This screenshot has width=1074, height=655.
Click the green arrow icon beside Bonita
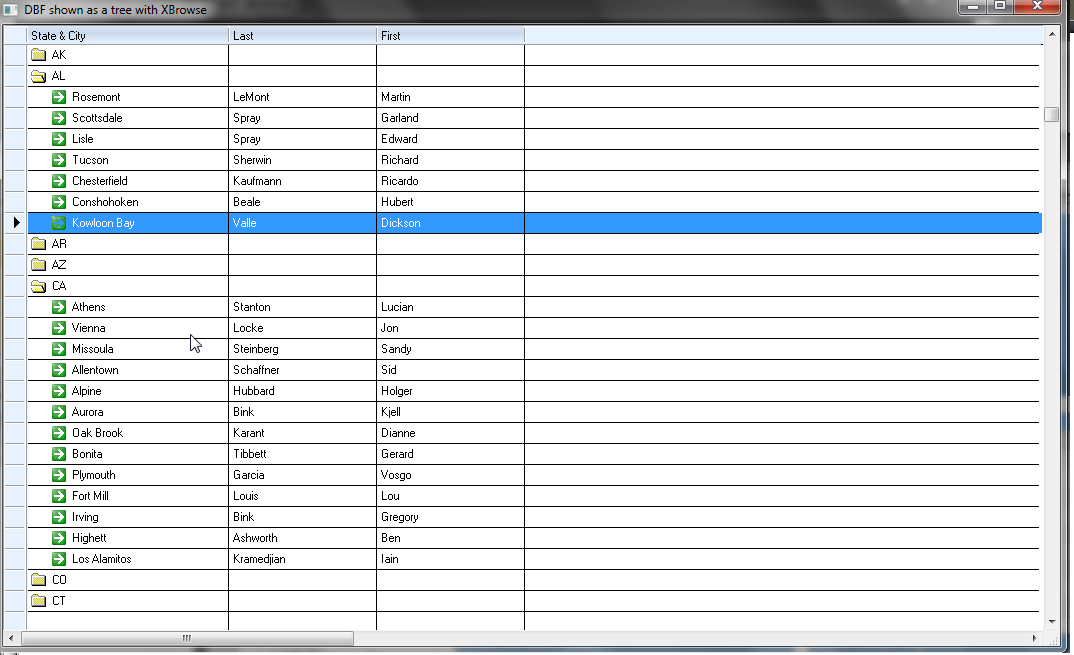click(59, 454)
